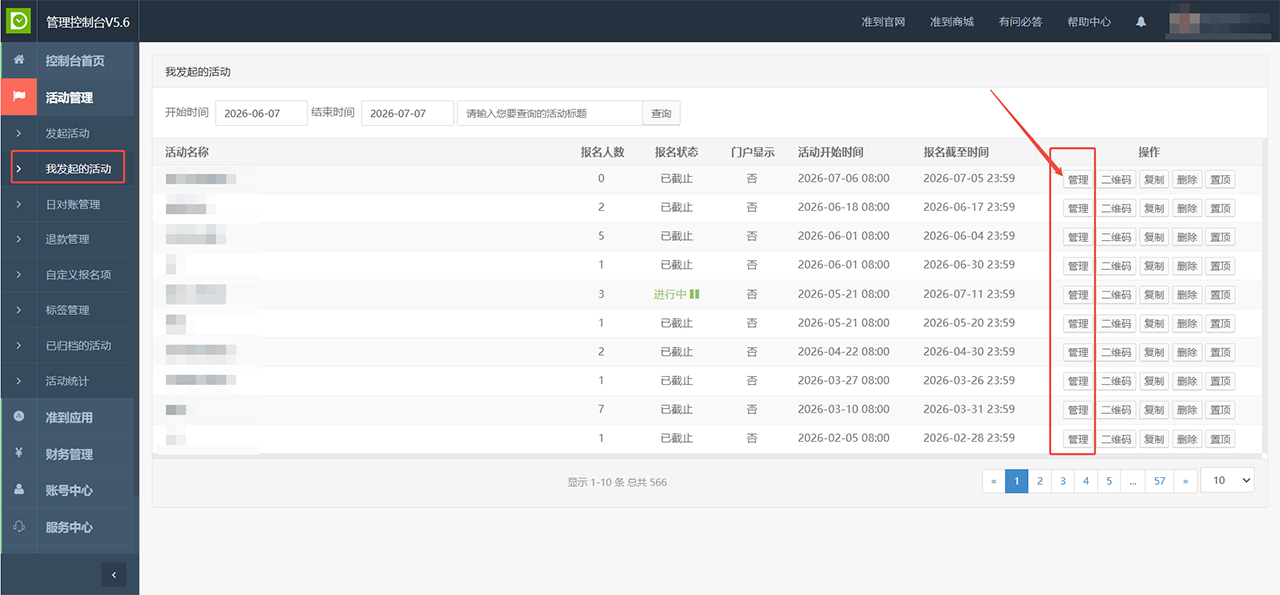
Task: Click the 开始时间 date field
Action: coord(261,113)
